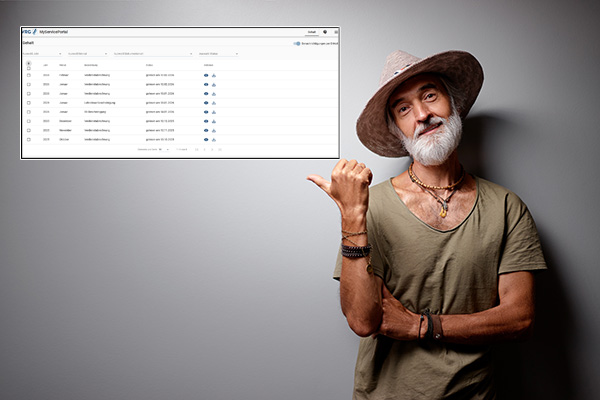Download the last row Oktober document
Image resolution: width=600 pixels, height=400 pixels.
tap(213, 139)
